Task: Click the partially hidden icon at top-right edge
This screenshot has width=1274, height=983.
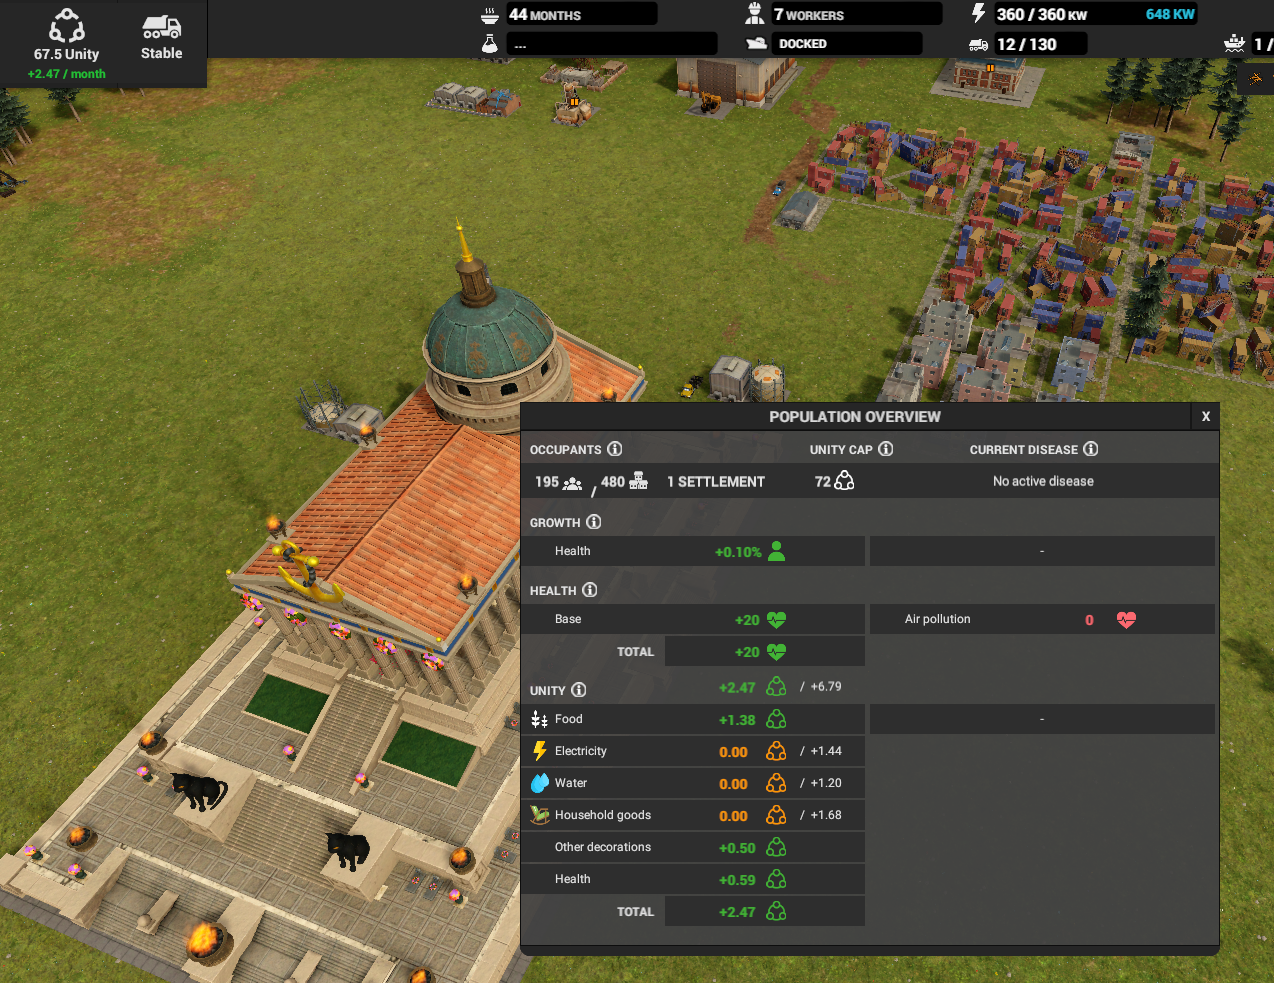Action: click(x=1256, y=79)
